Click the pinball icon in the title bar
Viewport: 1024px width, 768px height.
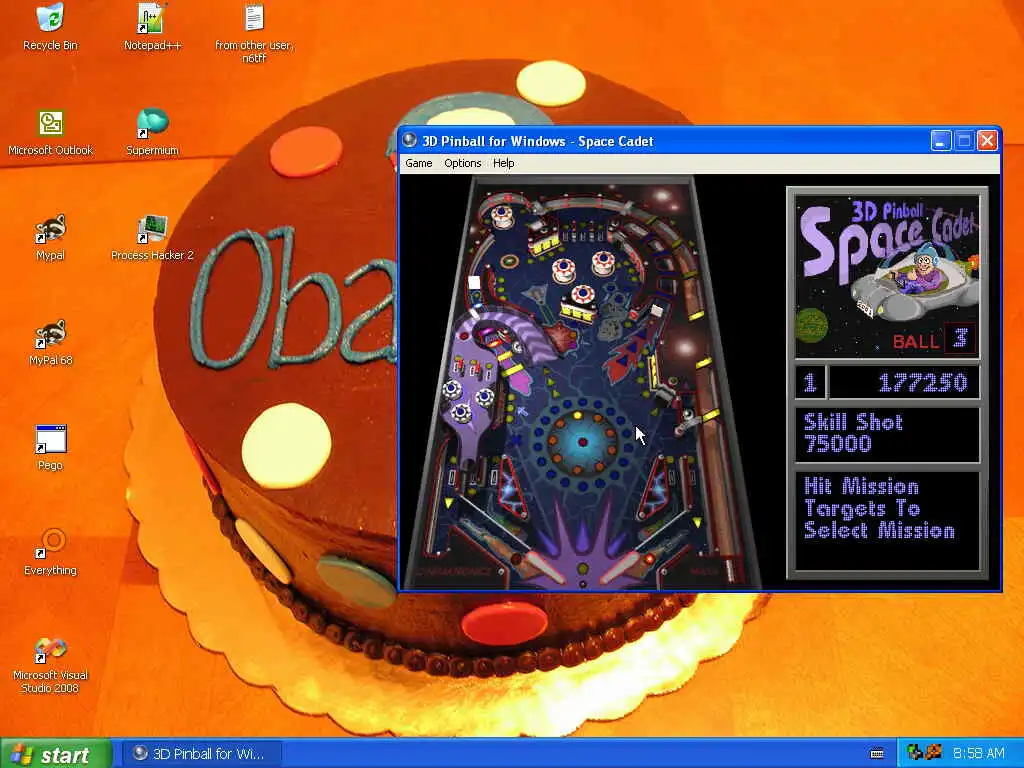click(x=409, y=140)
